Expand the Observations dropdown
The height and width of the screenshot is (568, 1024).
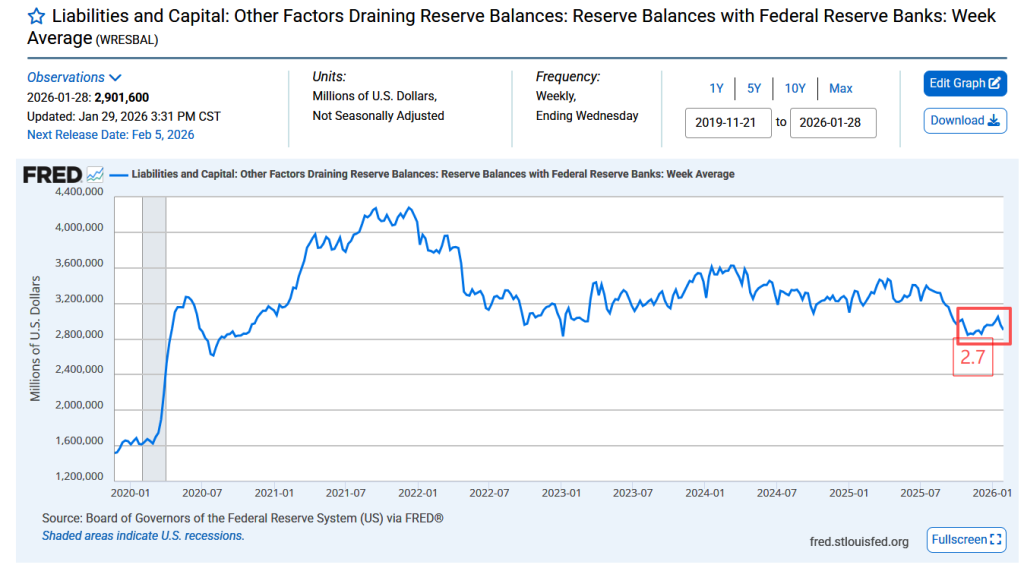74,77
